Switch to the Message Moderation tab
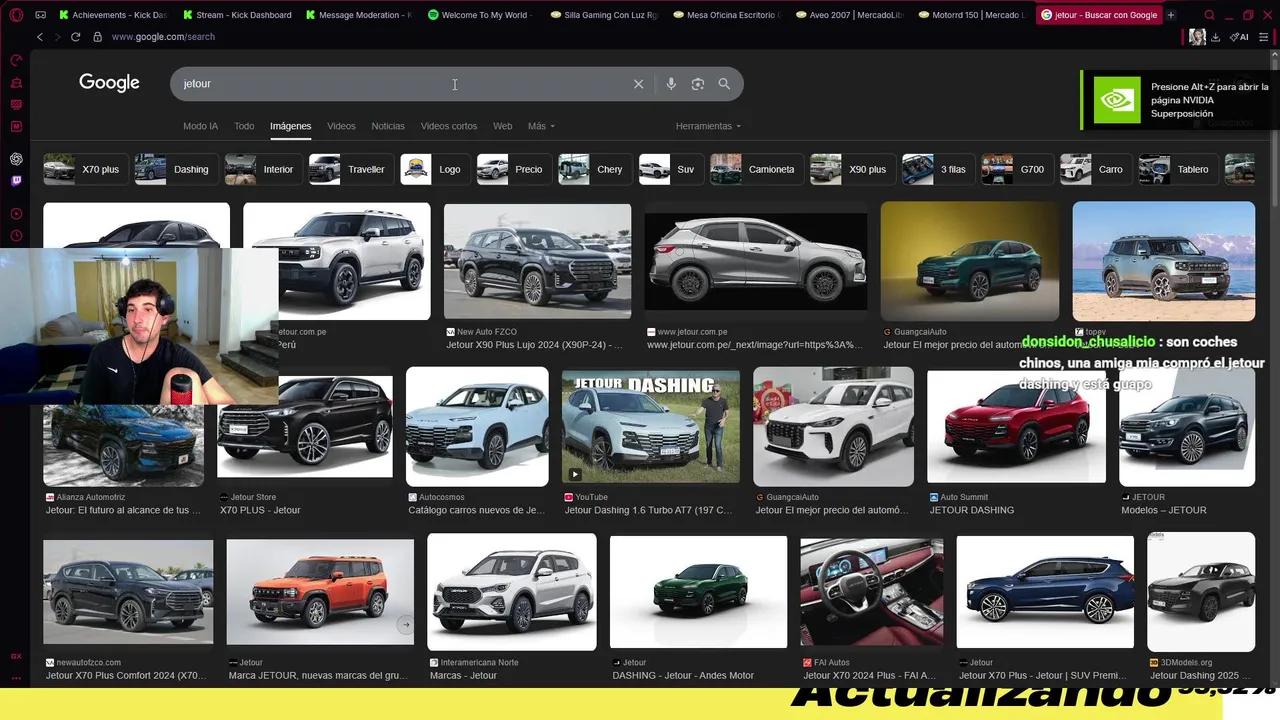 click(x=358, y=15)
